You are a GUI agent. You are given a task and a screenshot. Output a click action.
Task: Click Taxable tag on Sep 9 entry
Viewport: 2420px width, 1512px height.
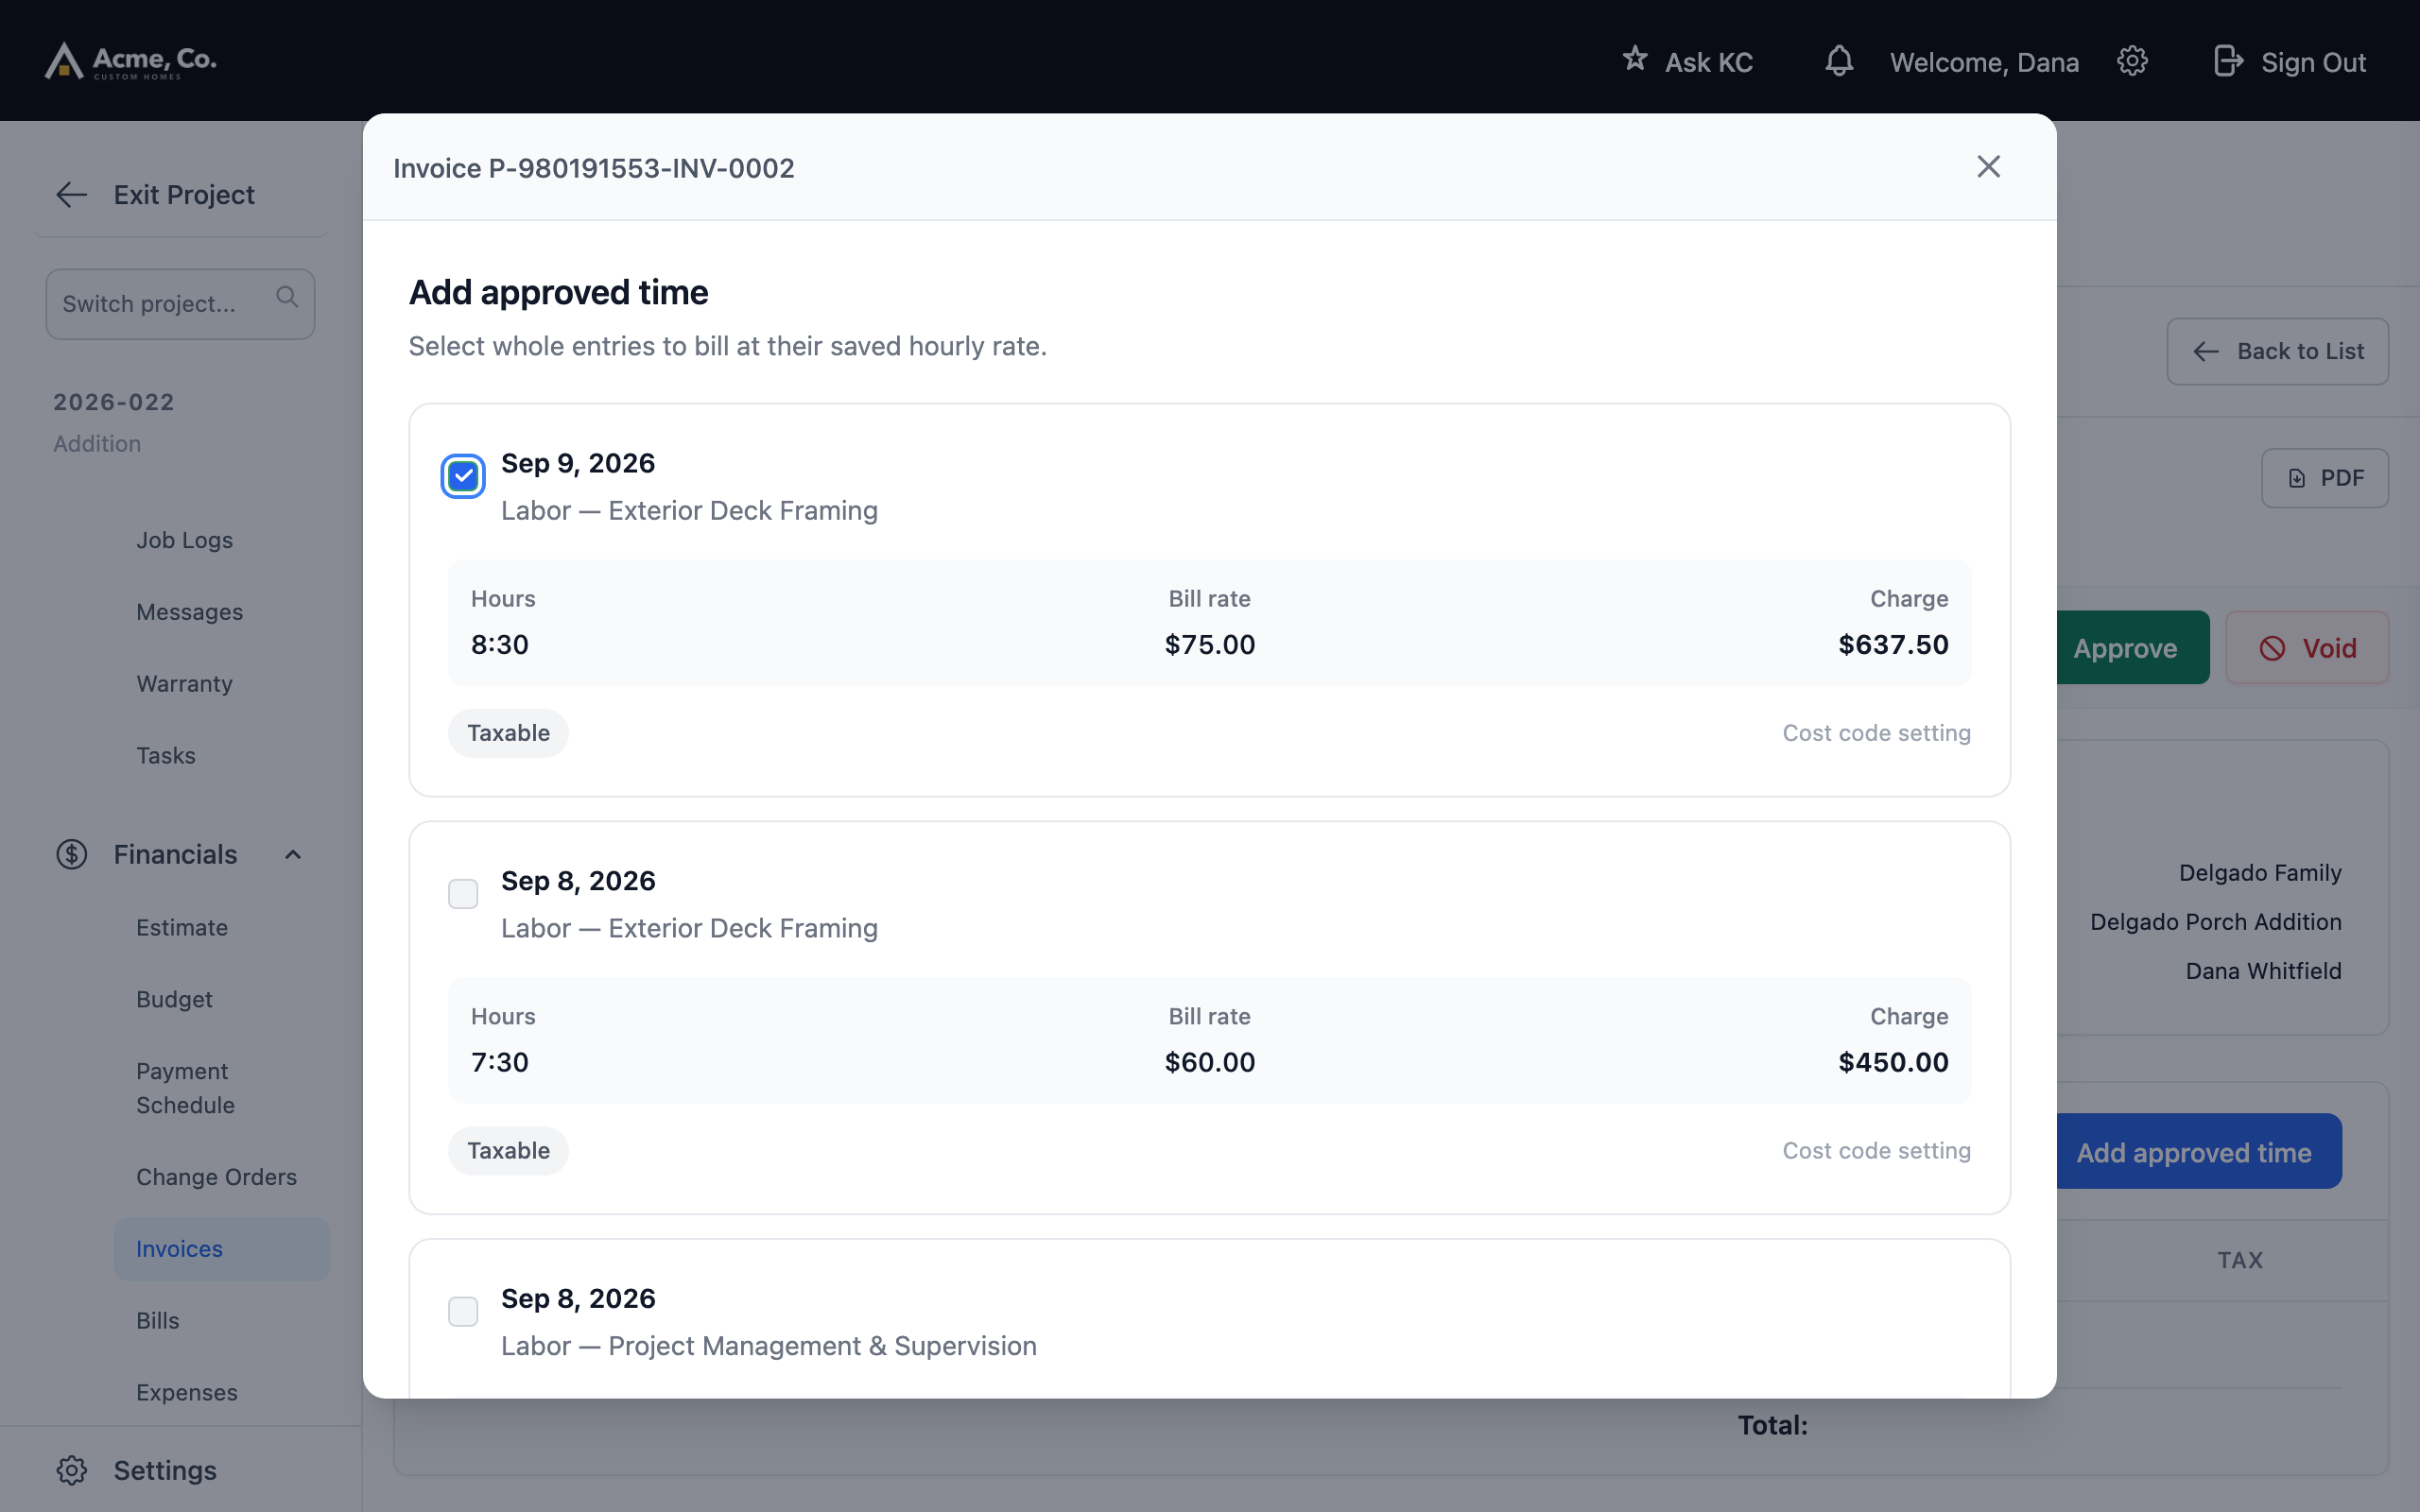[x=508, y=733]
